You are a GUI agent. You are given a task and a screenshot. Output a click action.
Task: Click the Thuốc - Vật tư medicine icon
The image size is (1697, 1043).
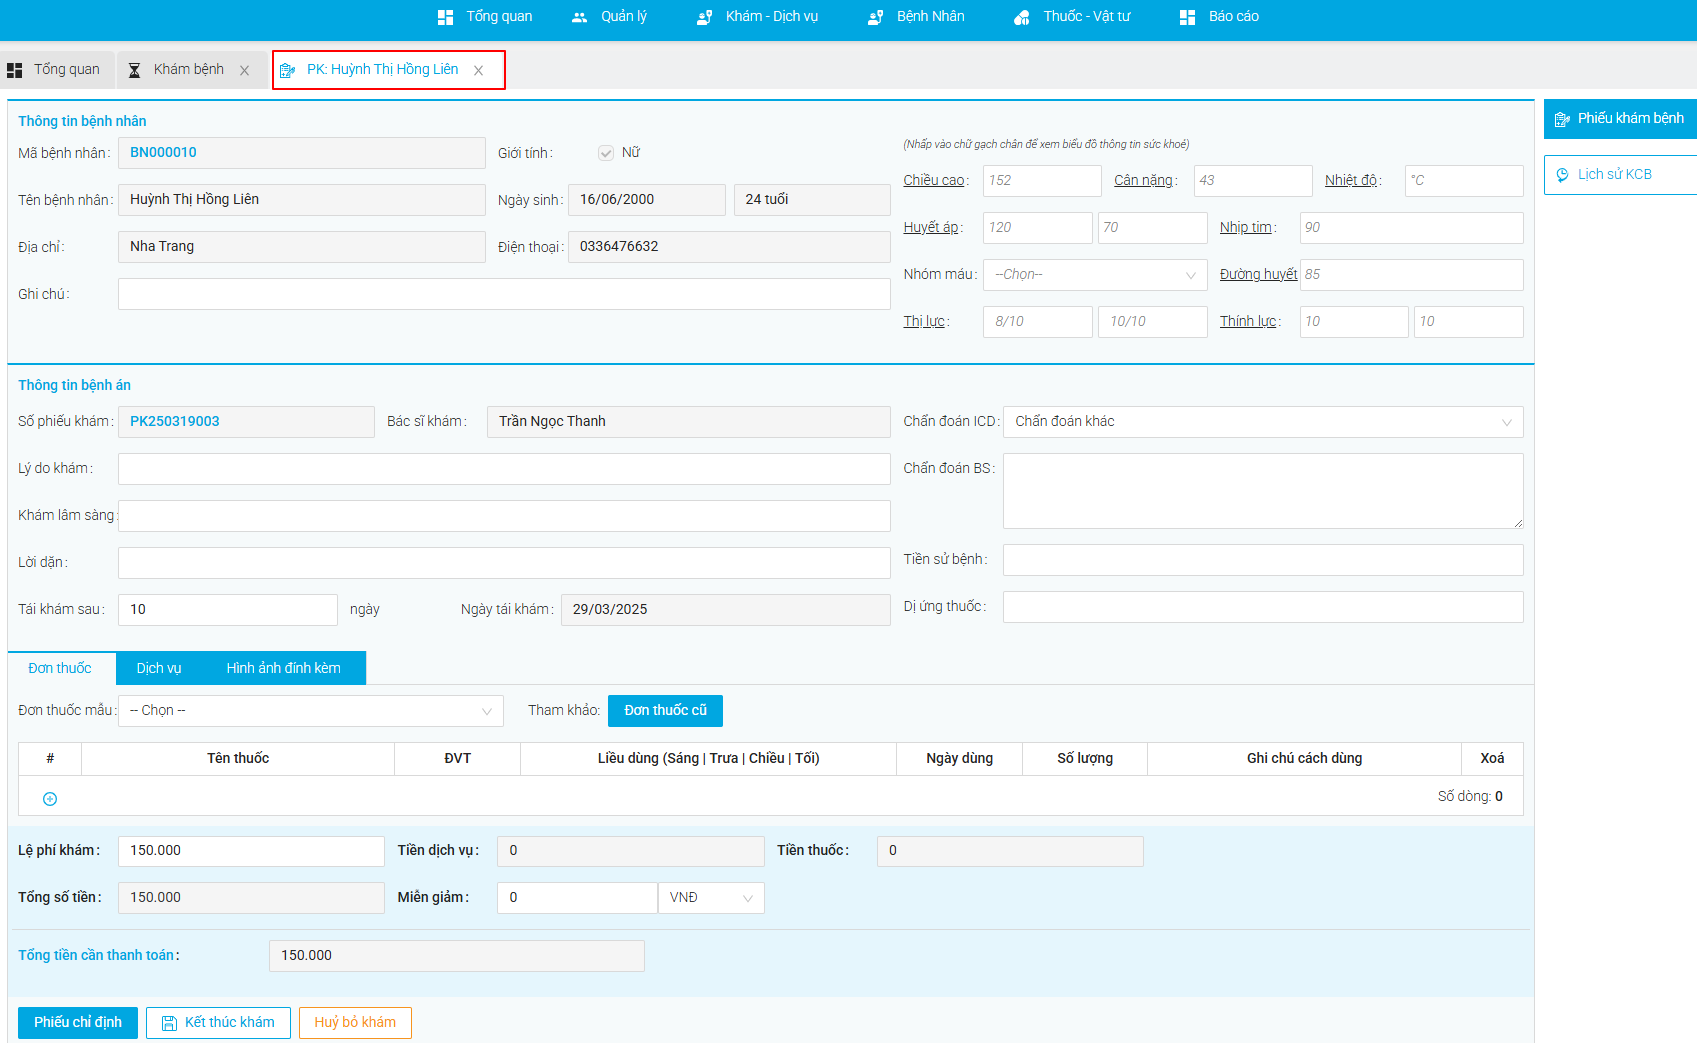point(1021,17)
